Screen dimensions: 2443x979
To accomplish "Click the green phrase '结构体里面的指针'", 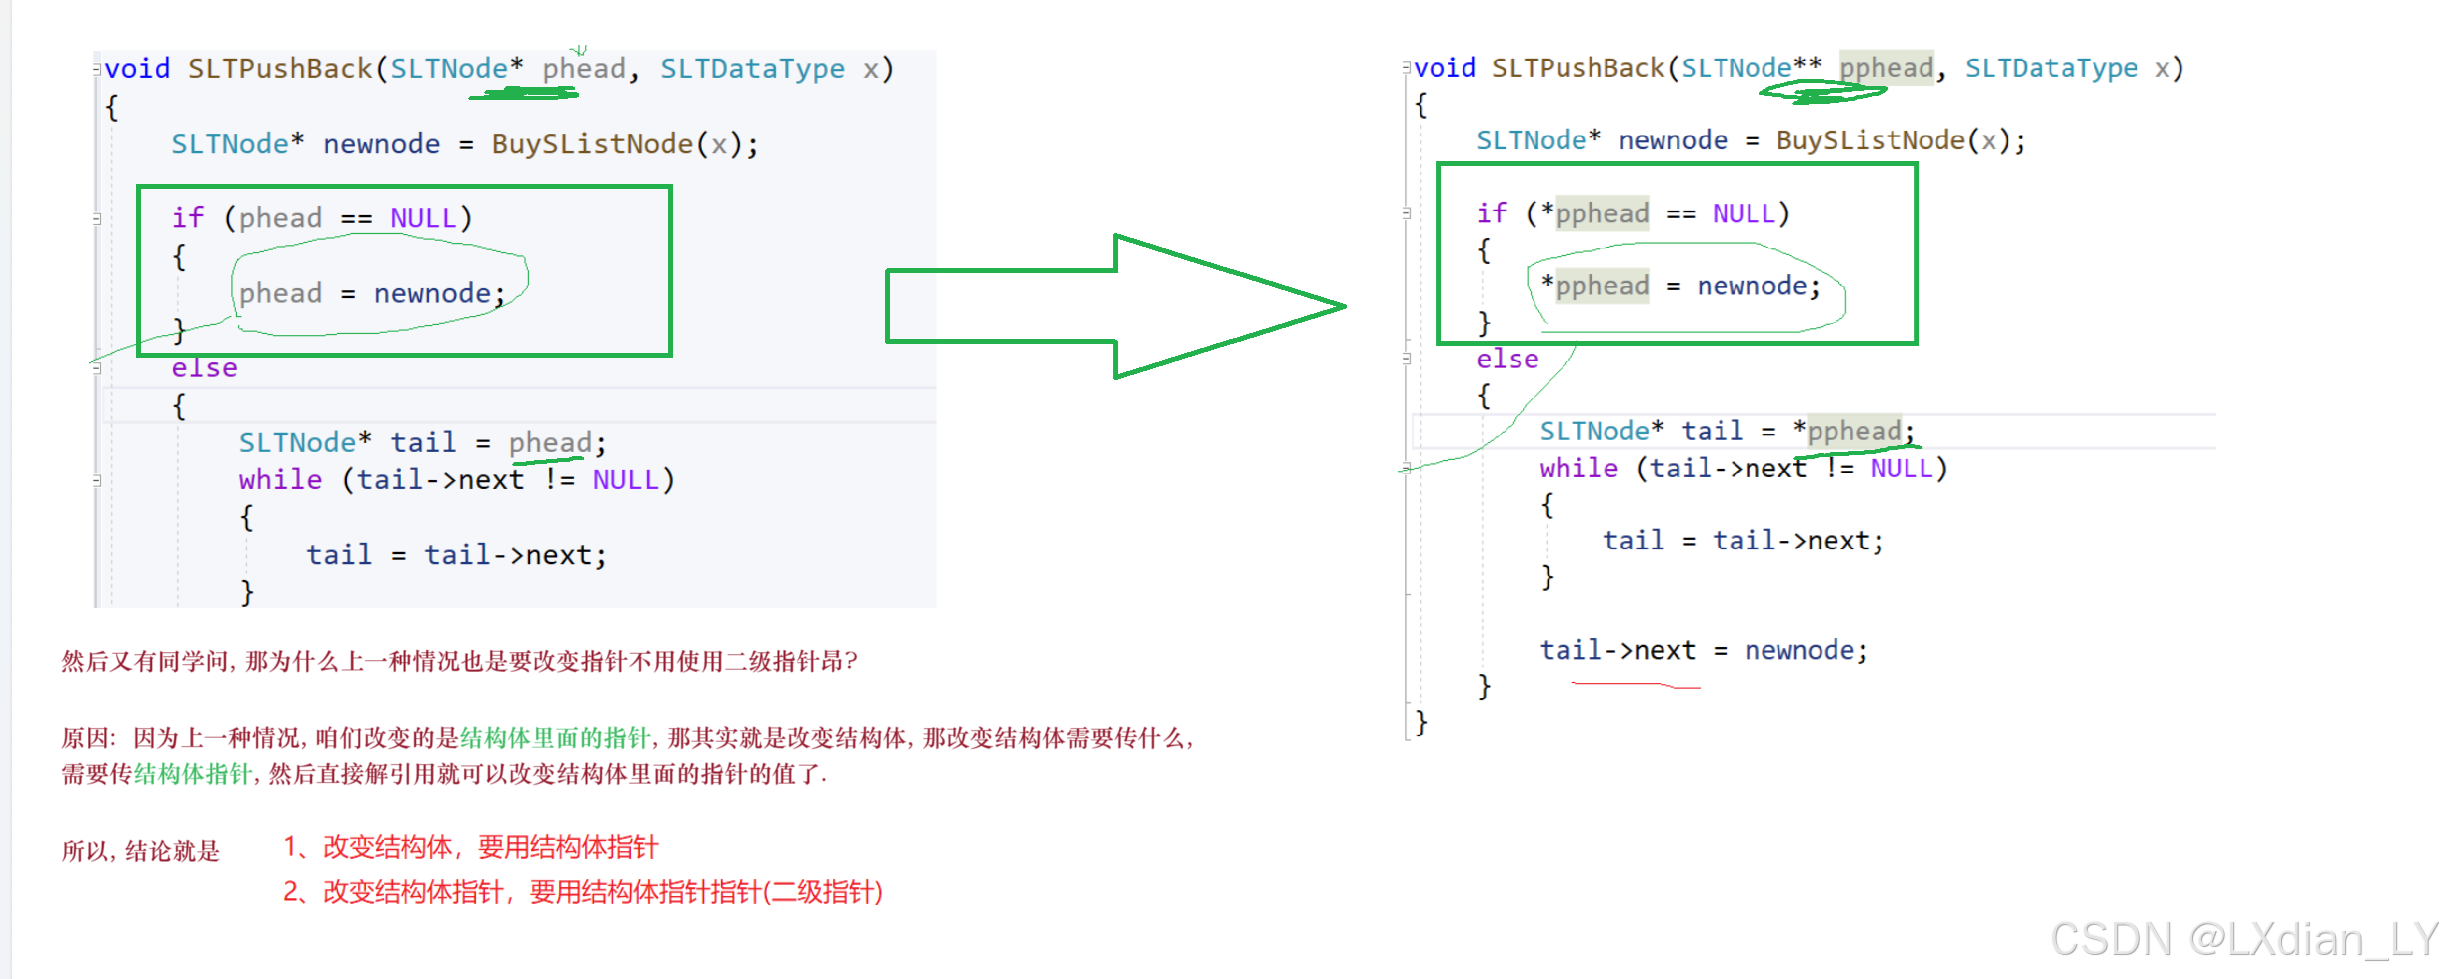I will 555,738.
